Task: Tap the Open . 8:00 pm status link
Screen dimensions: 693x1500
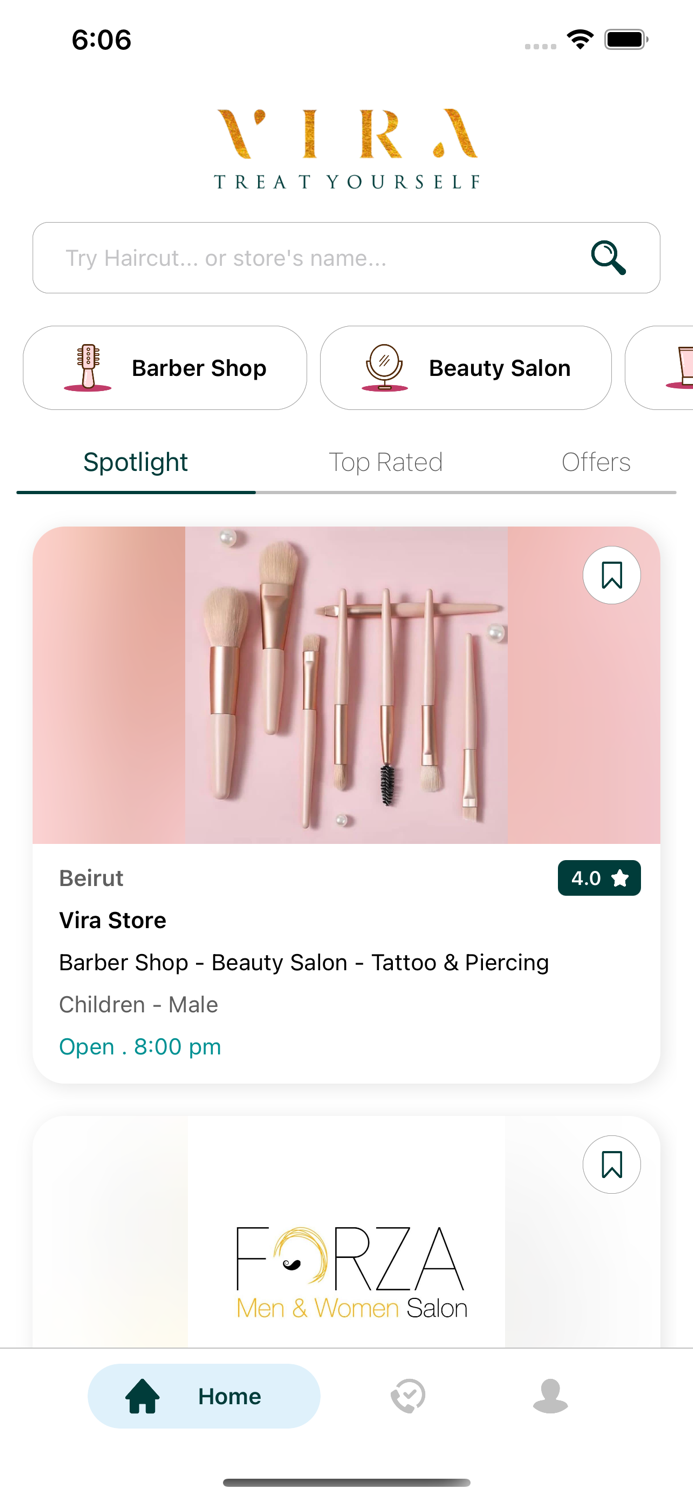Action: click(x=139, y=1046)
